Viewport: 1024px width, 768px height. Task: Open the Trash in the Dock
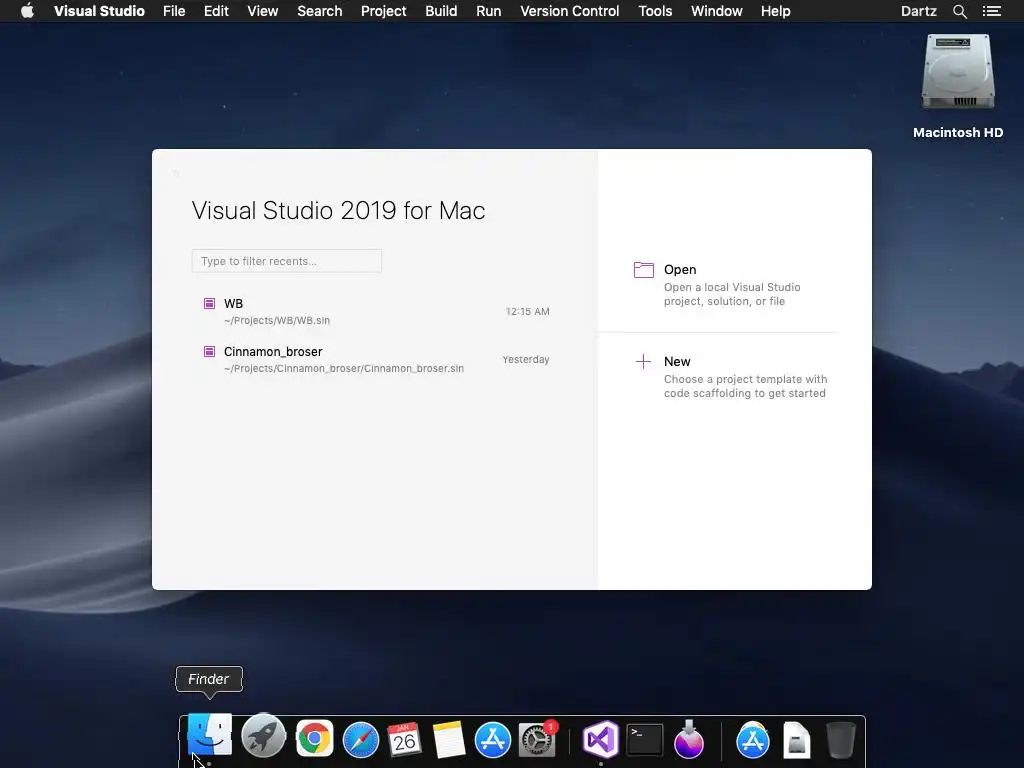[840, 740]
